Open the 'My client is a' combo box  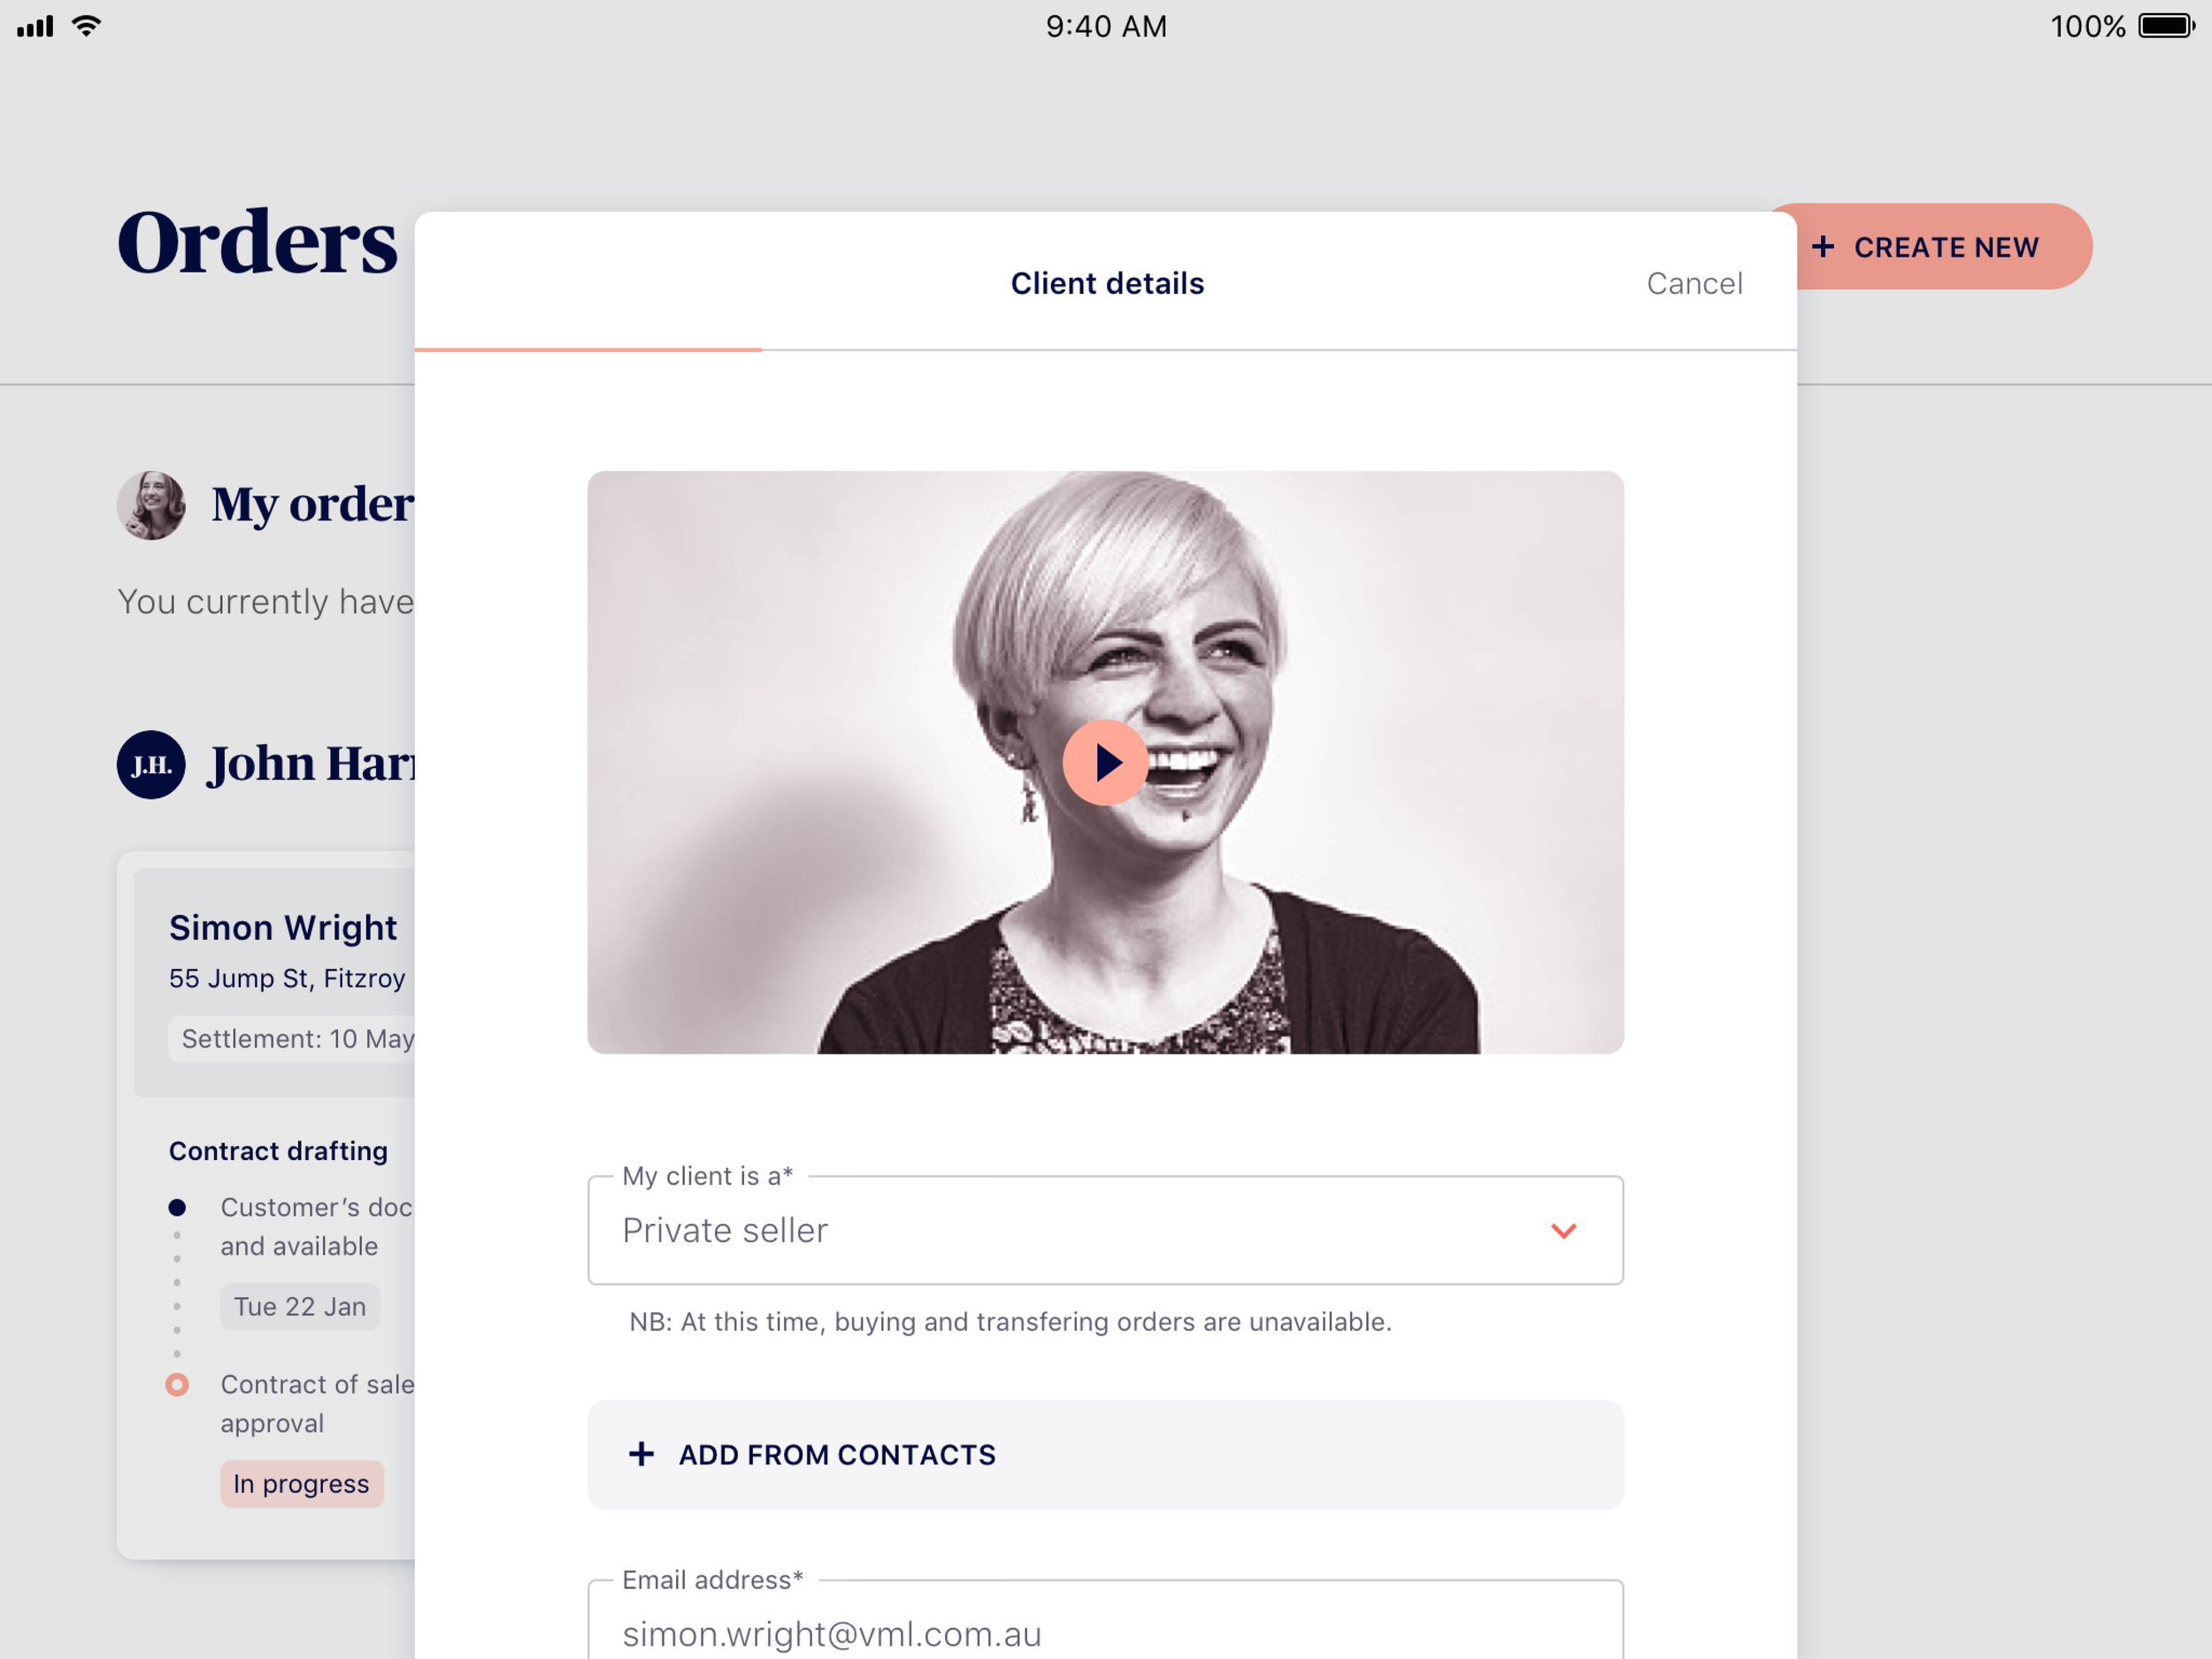[x=1105, y=1230]
